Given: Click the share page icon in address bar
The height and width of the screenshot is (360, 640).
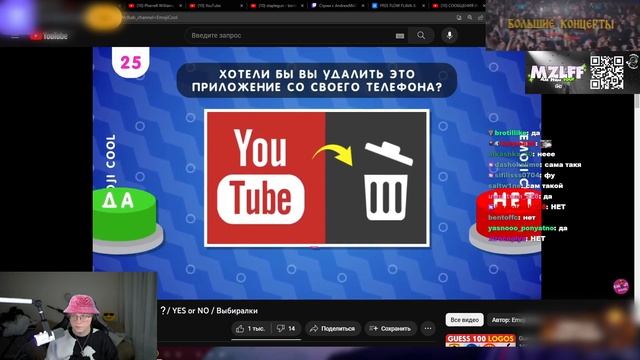Looking at the screenshot, I should coord(480,18).
